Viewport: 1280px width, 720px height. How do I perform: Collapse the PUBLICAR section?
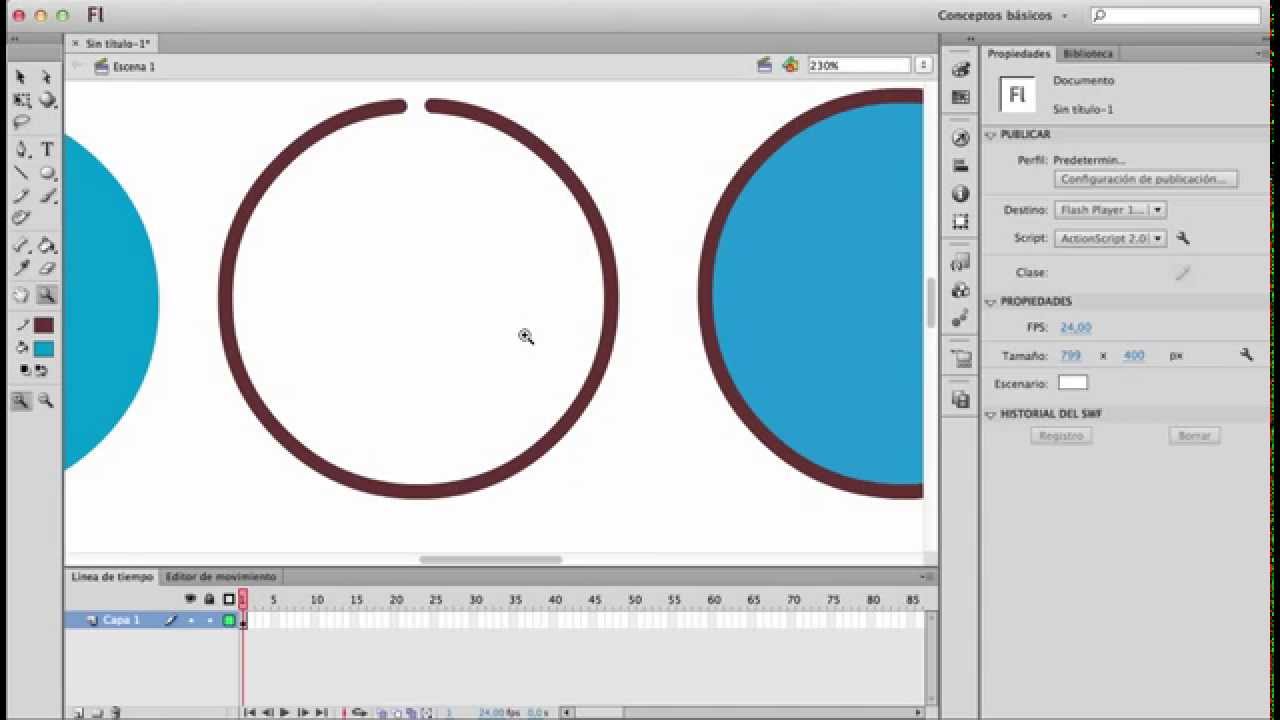click(x=991, y=134)
